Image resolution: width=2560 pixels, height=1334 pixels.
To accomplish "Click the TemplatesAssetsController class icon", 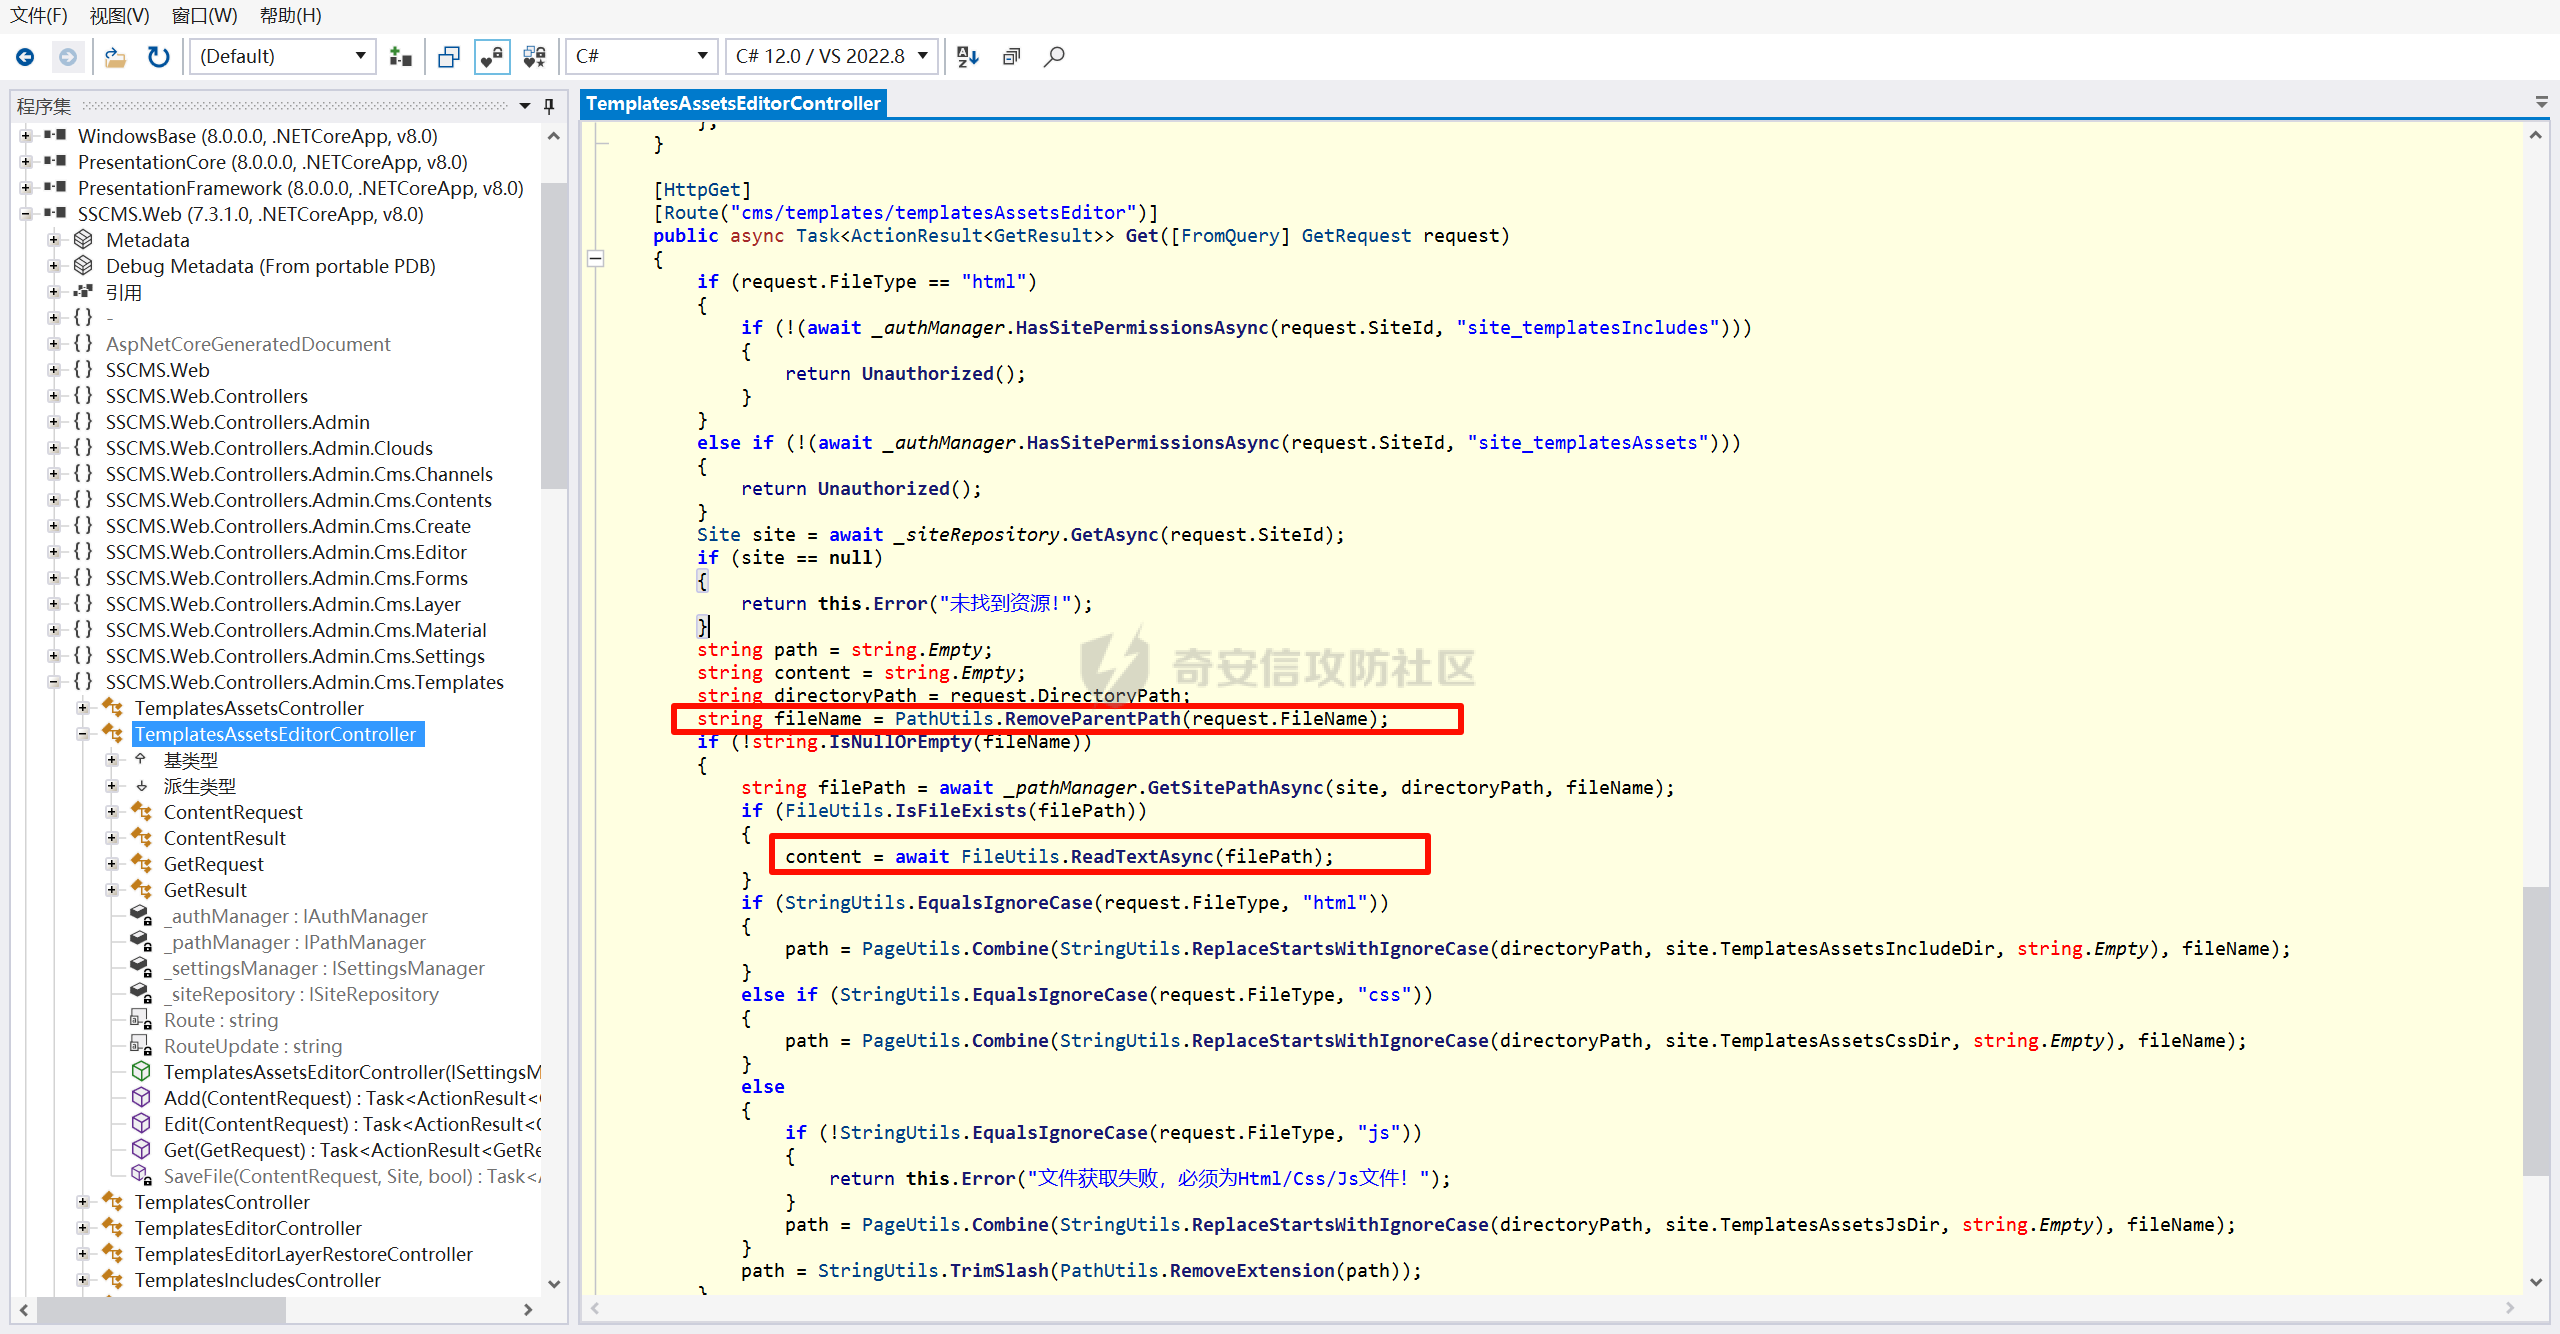I will point(113,707).
